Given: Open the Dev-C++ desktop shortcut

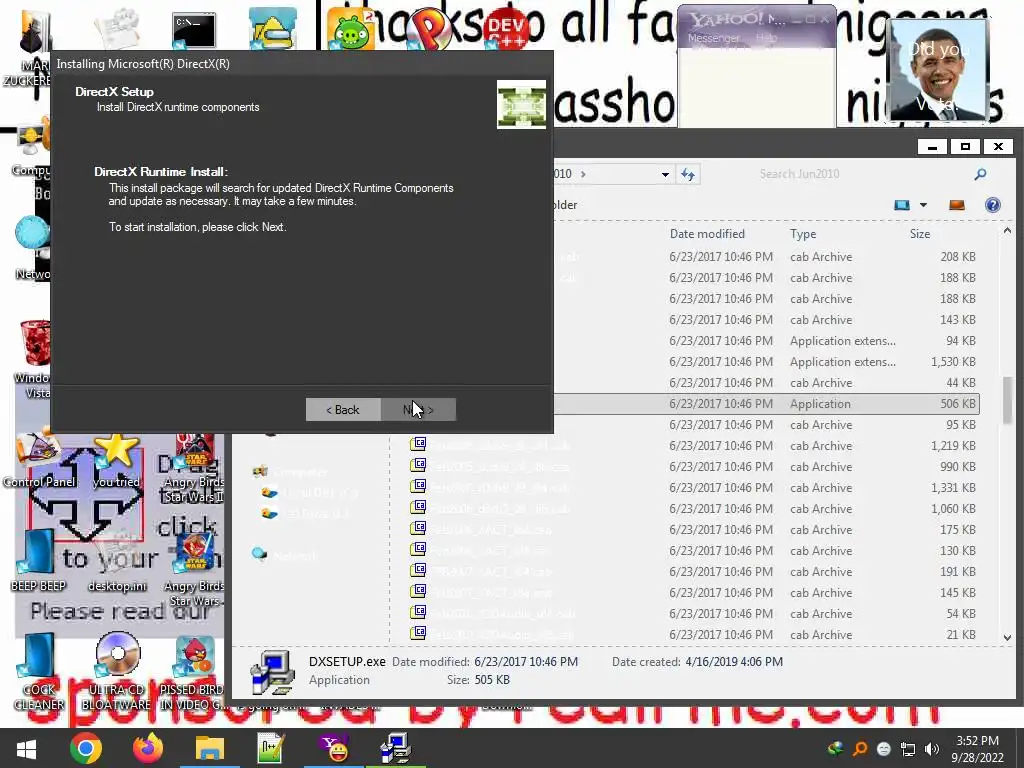Looking at the screenshot, I should (507, 30).
